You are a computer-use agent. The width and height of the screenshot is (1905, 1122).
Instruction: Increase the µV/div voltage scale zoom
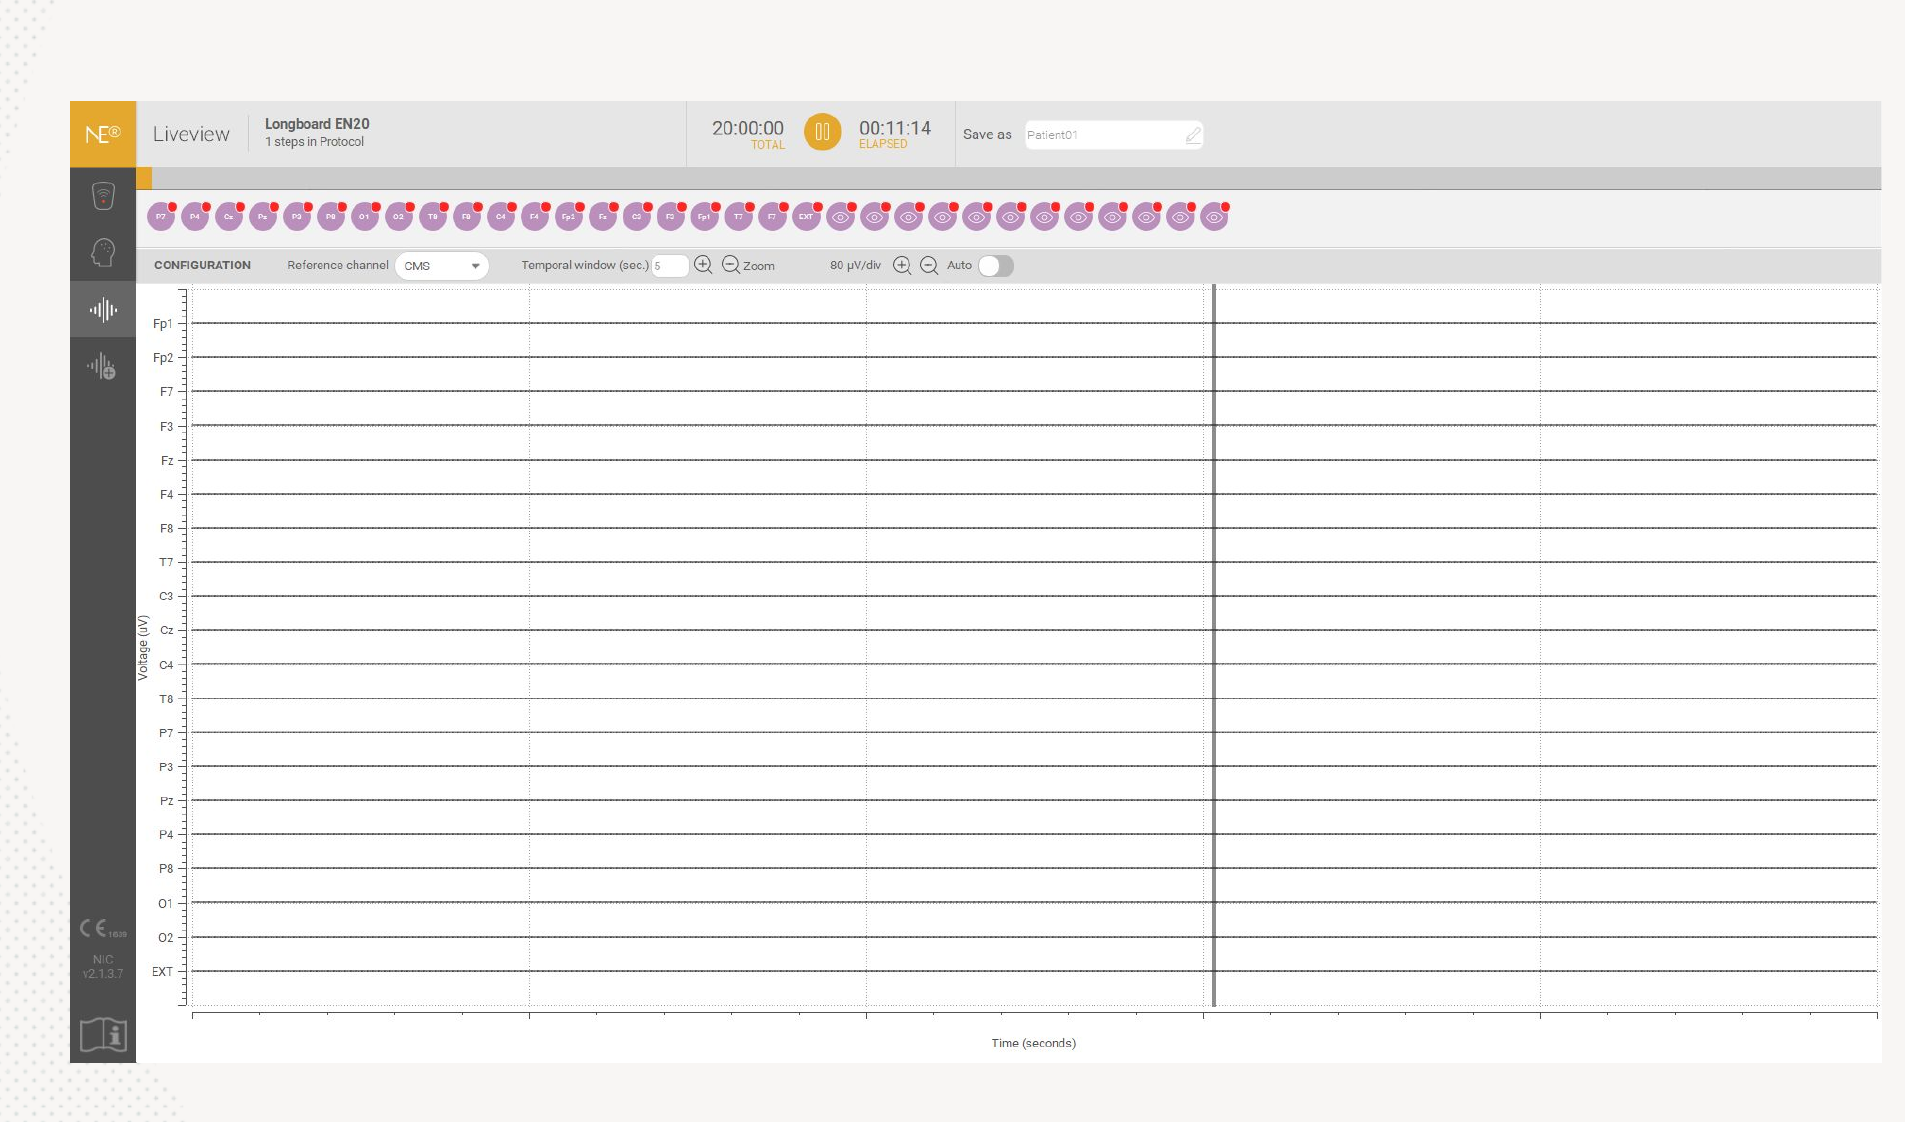(902, 265)
